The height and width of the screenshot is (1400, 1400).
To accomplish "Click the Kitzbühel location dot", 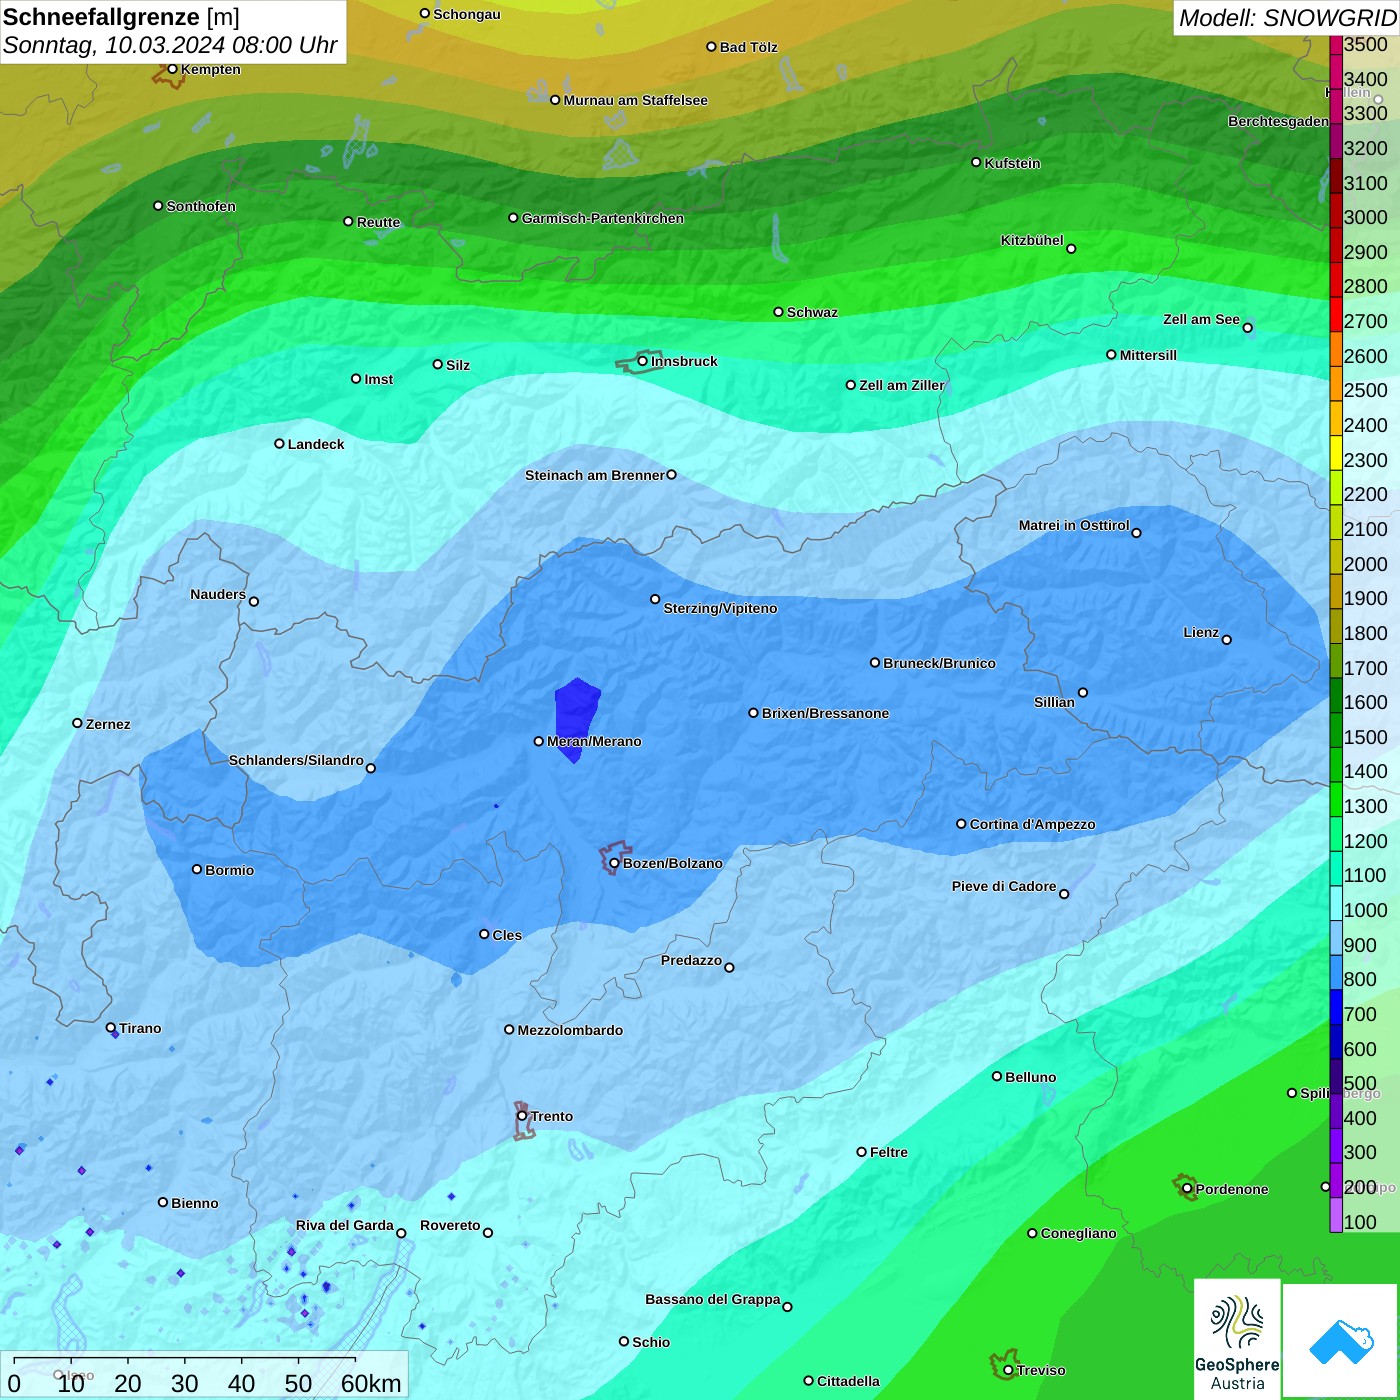I will (x=1071, y=249).
